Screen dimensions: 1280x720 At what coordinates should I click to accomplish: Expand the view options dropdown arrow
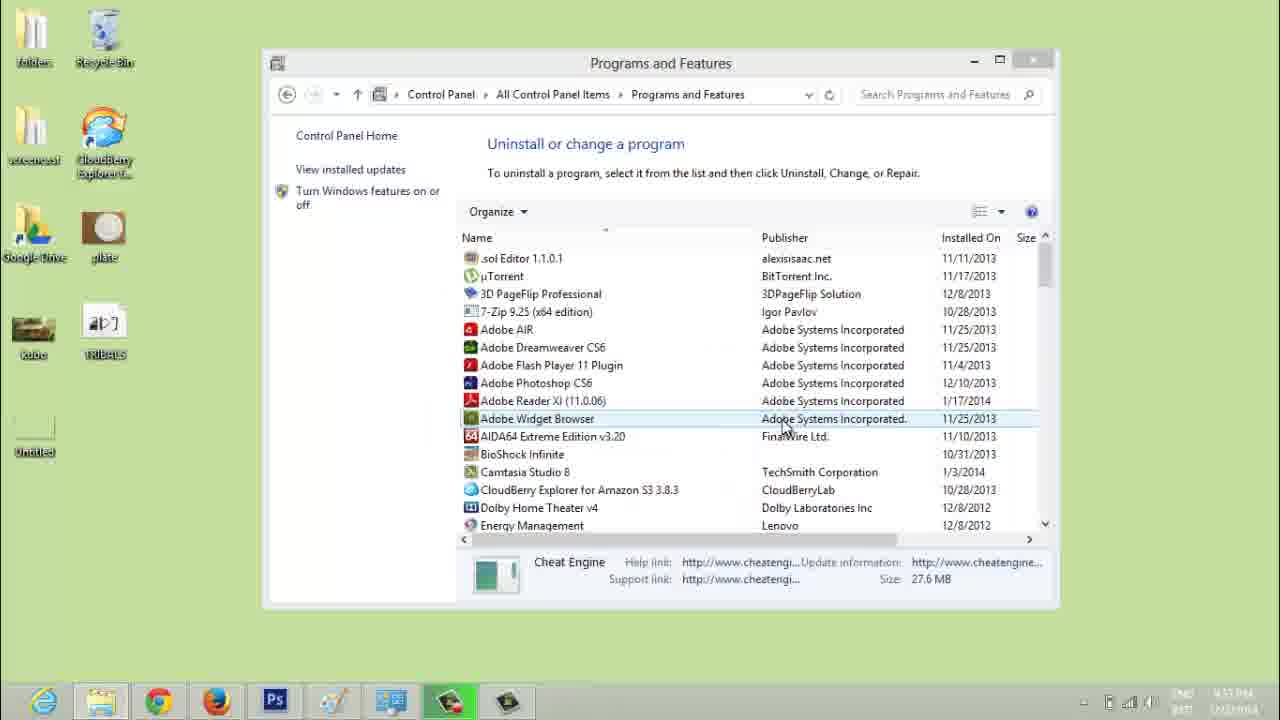click(1001, 212)
